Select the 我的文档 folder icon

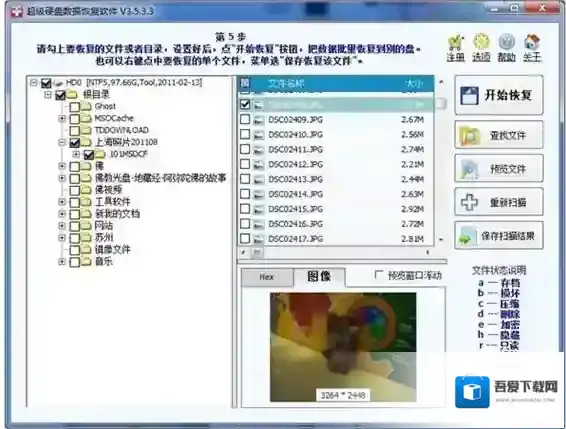(x=86, y=214)
